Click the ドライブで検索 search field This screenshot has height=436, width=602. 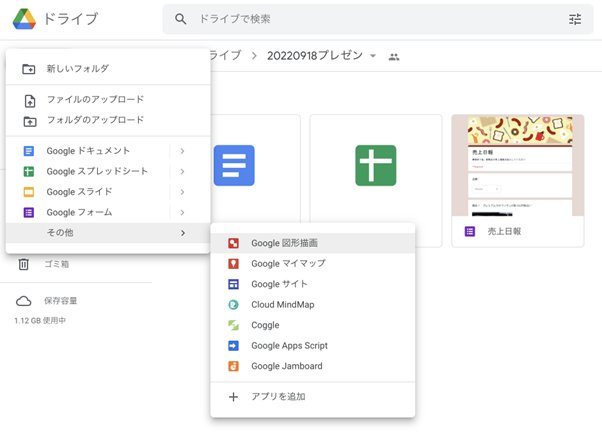[378, 19]
